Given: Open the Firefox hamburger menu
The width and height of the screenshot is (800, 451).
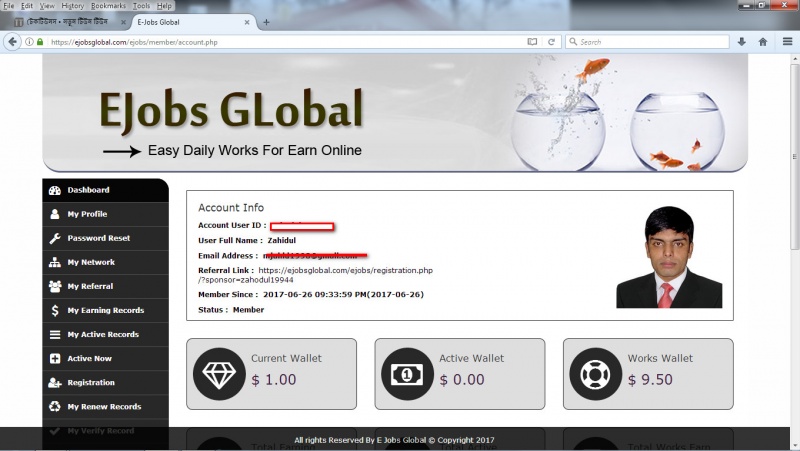Looking at the screenshot, I should pos(787,42).
